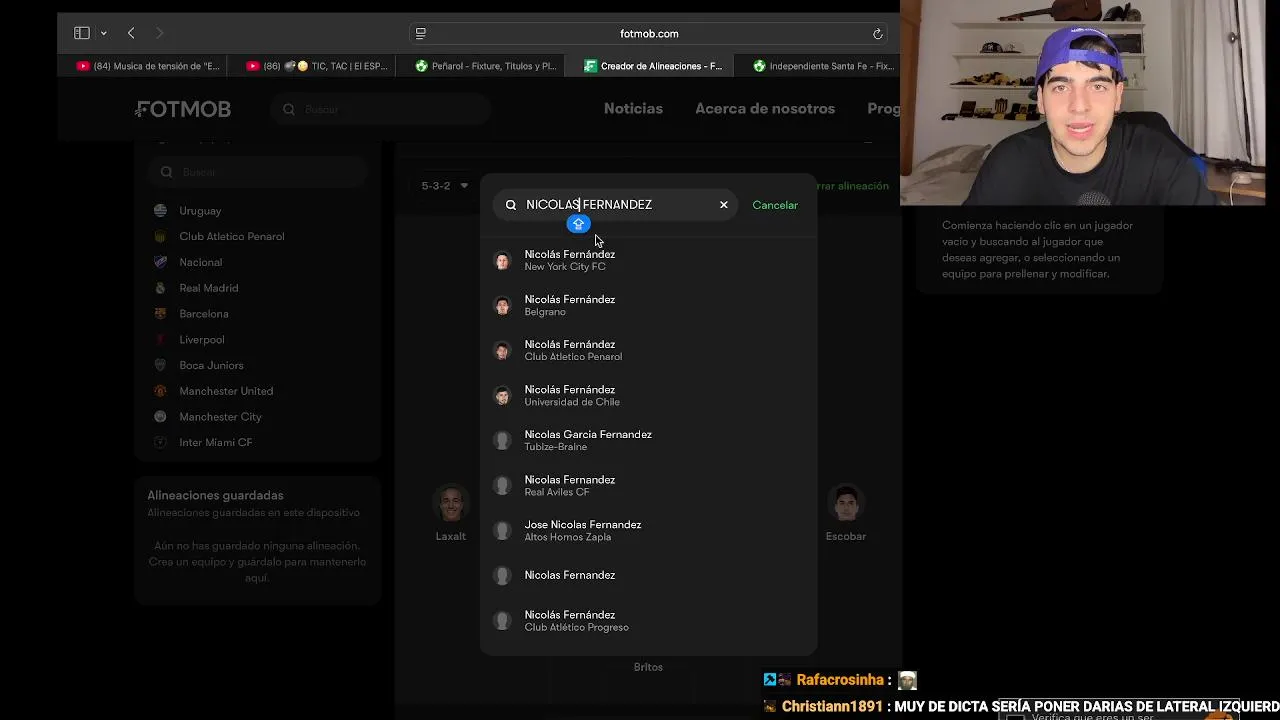Click the New York City FC player avatar

(x=502, y=261)
